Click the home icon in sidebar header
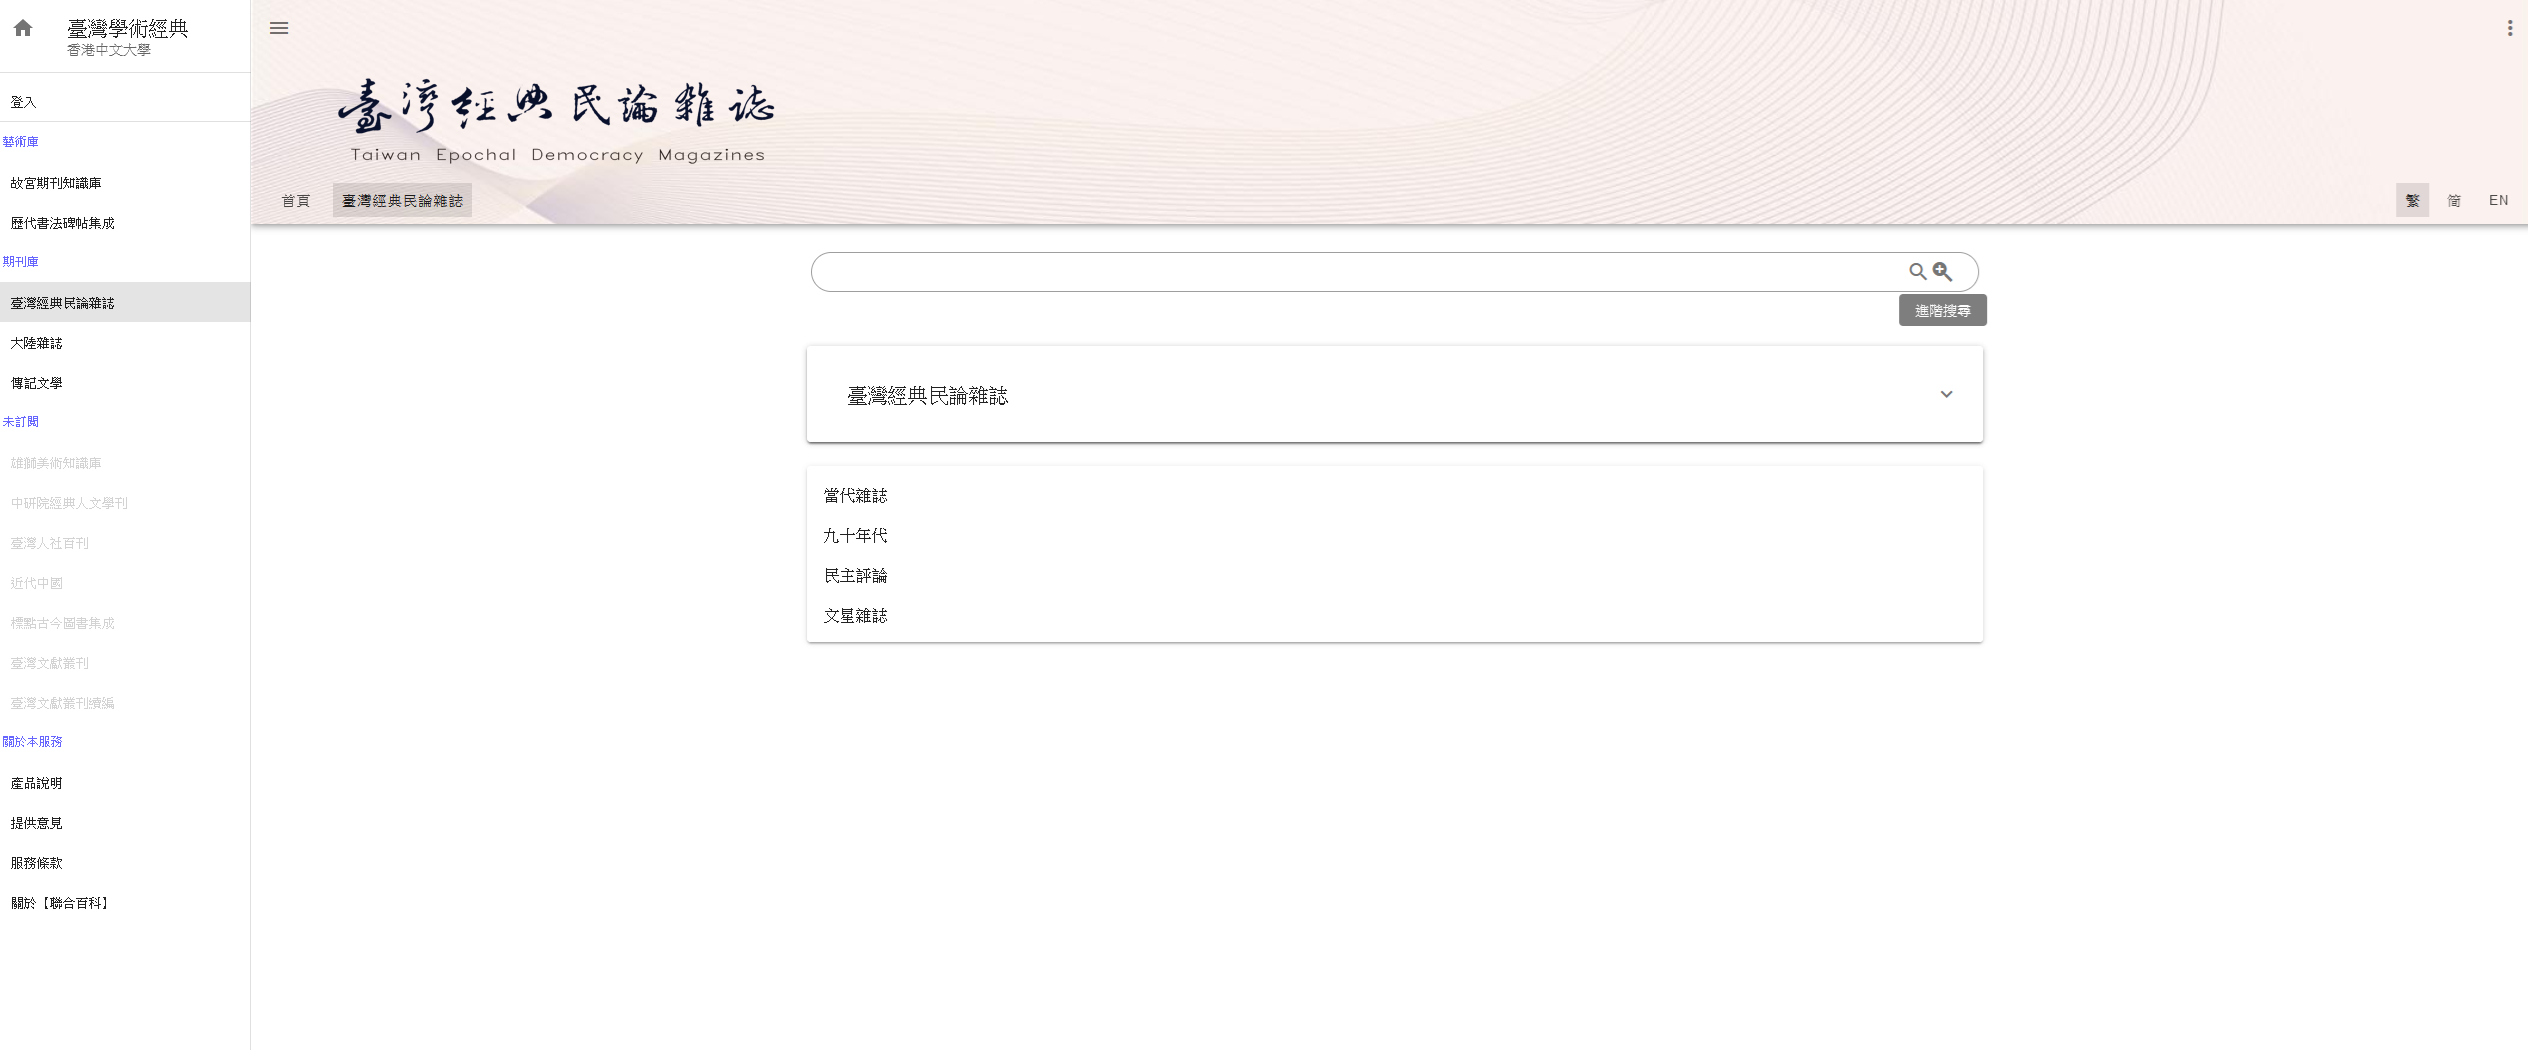 pyautogui.click(x=23, y=28)
